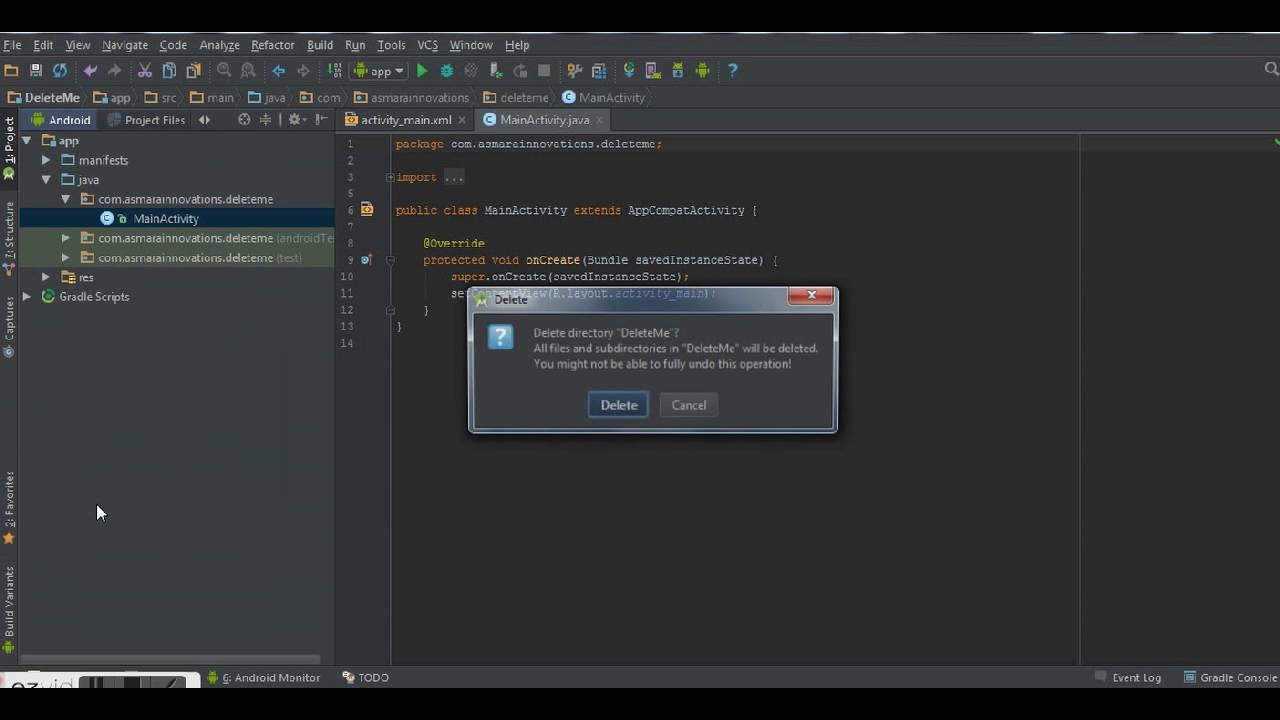Expand Gradle Scripts node
Image resolution: width=1280 pixels, height=720 pixels.
click(x=27, y=297)
